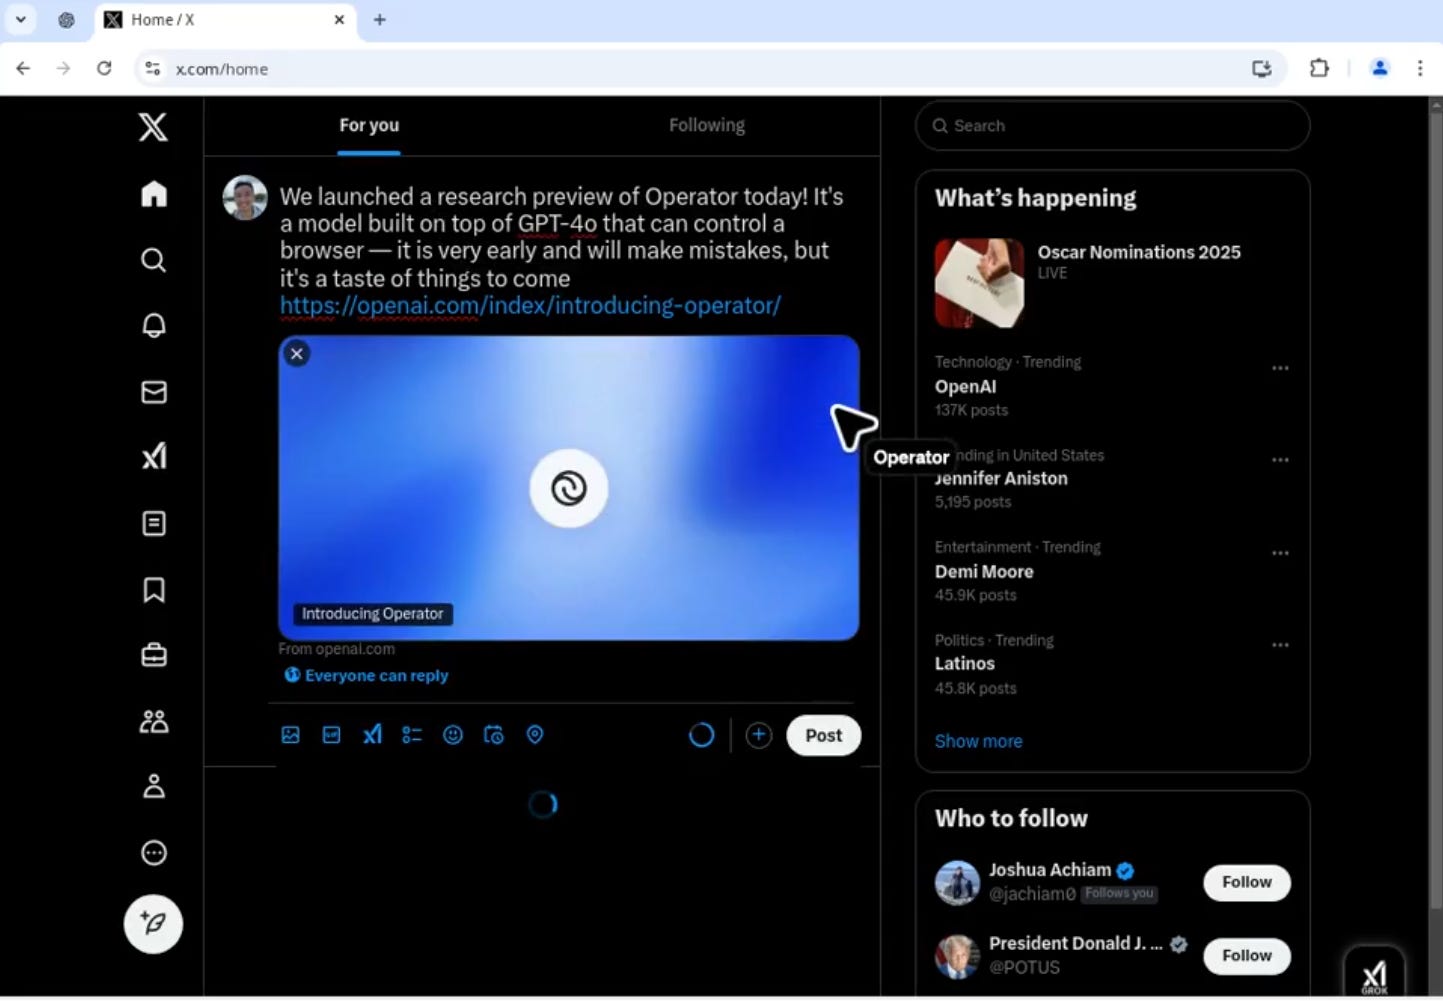The width and height of the screenshot is (1443, 1001).
Task: Open Profile icon in sidebar
Action: point(154,787)
